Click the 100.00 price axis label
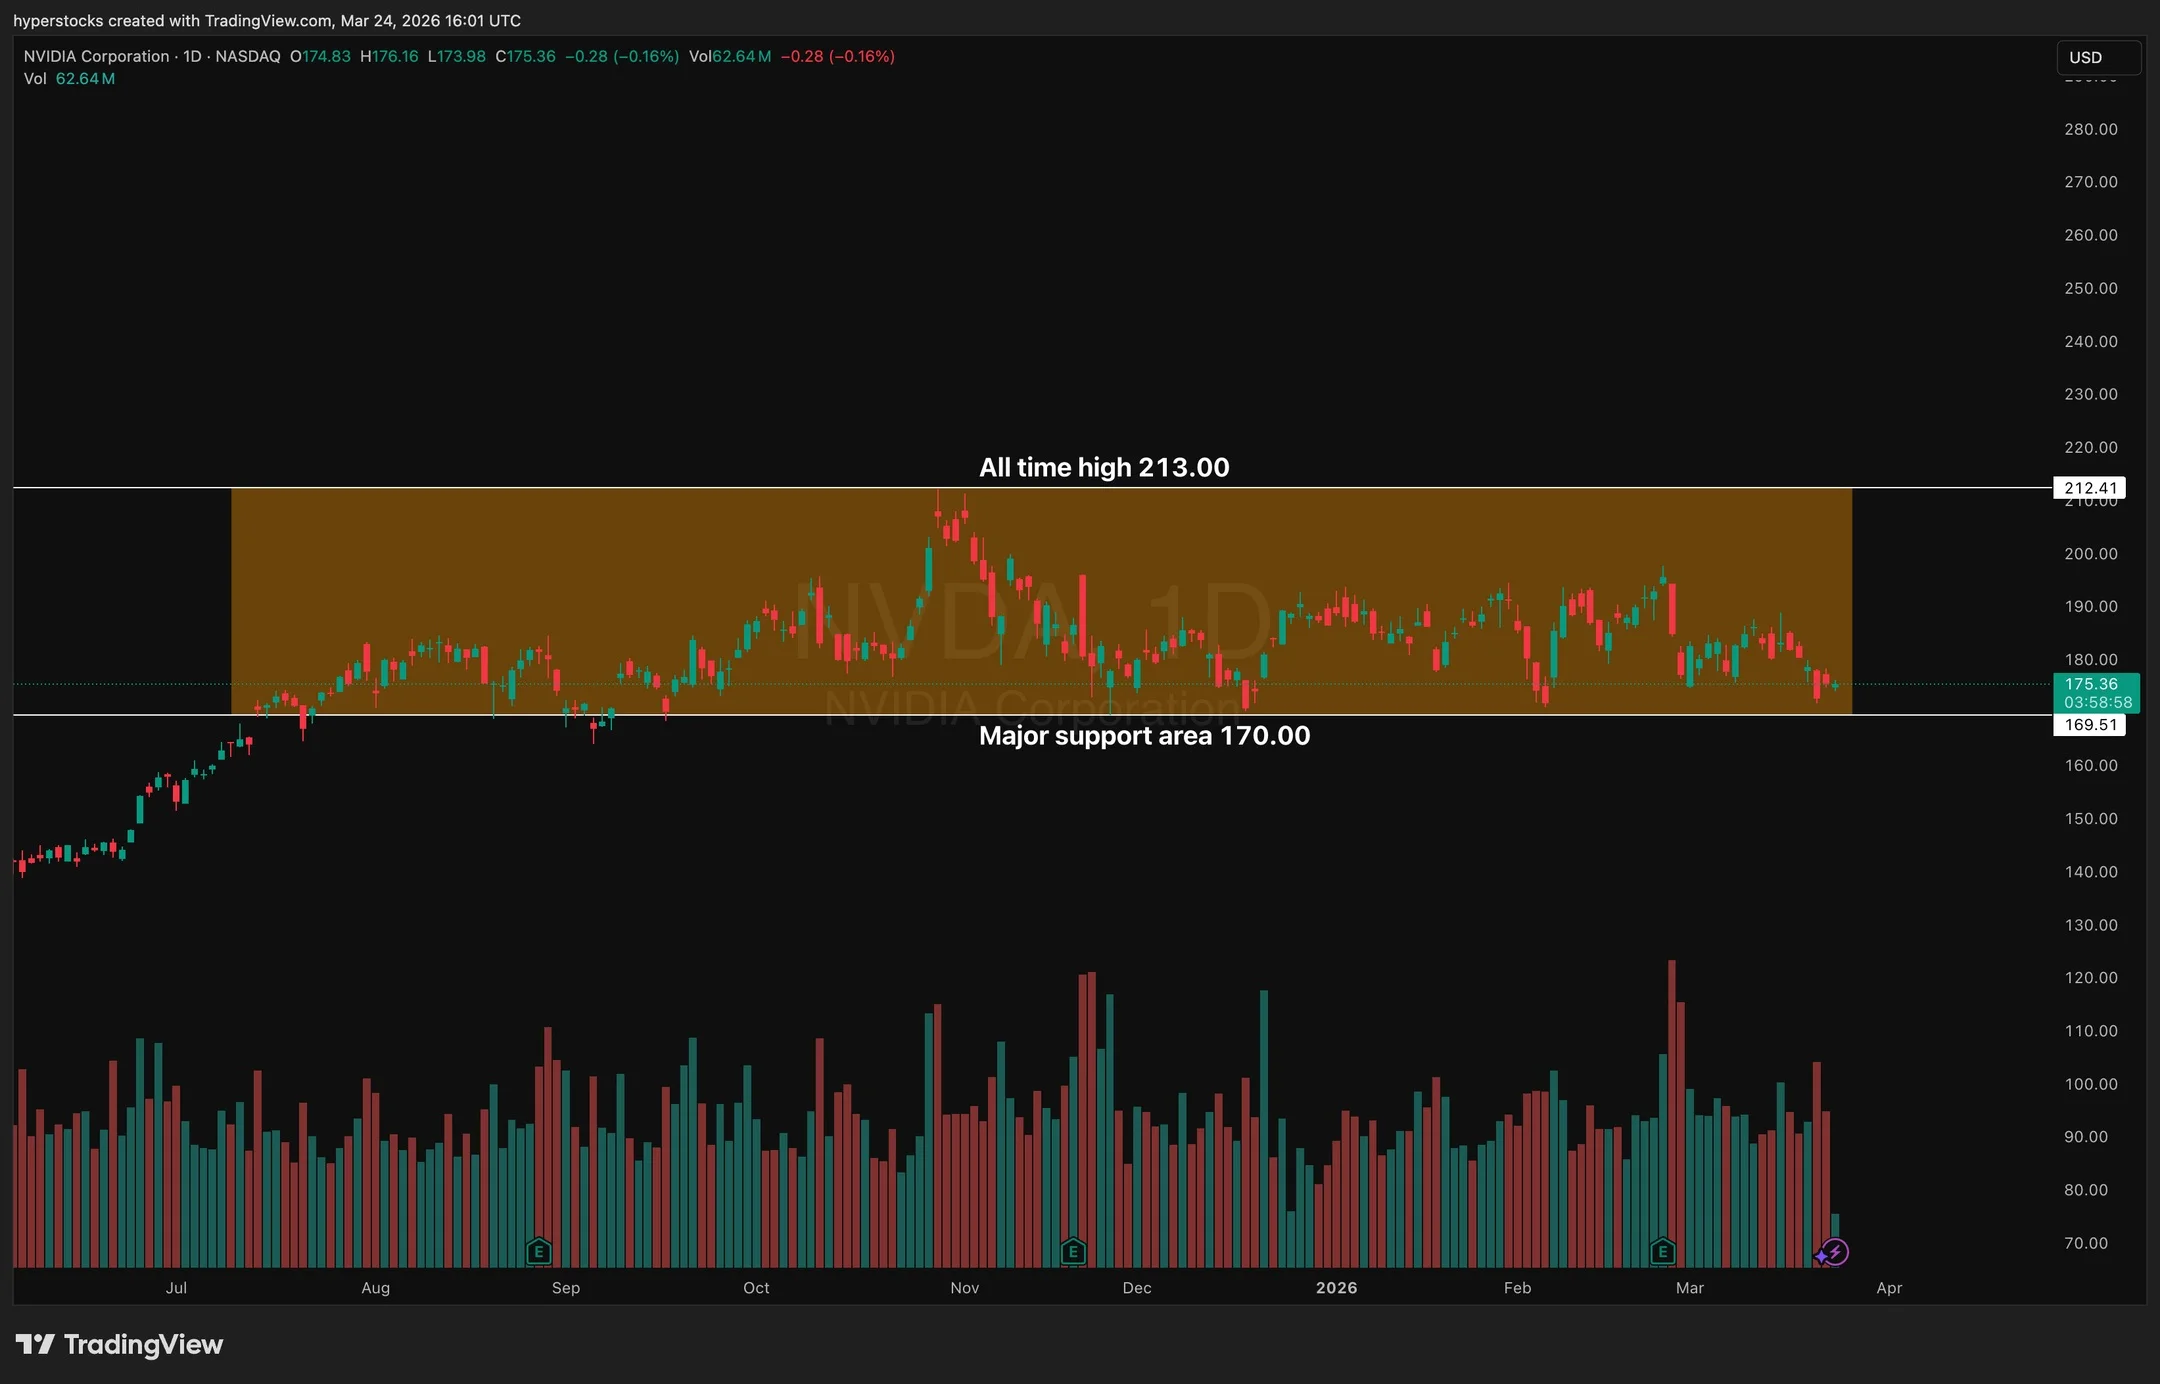 point(2090,1084)
